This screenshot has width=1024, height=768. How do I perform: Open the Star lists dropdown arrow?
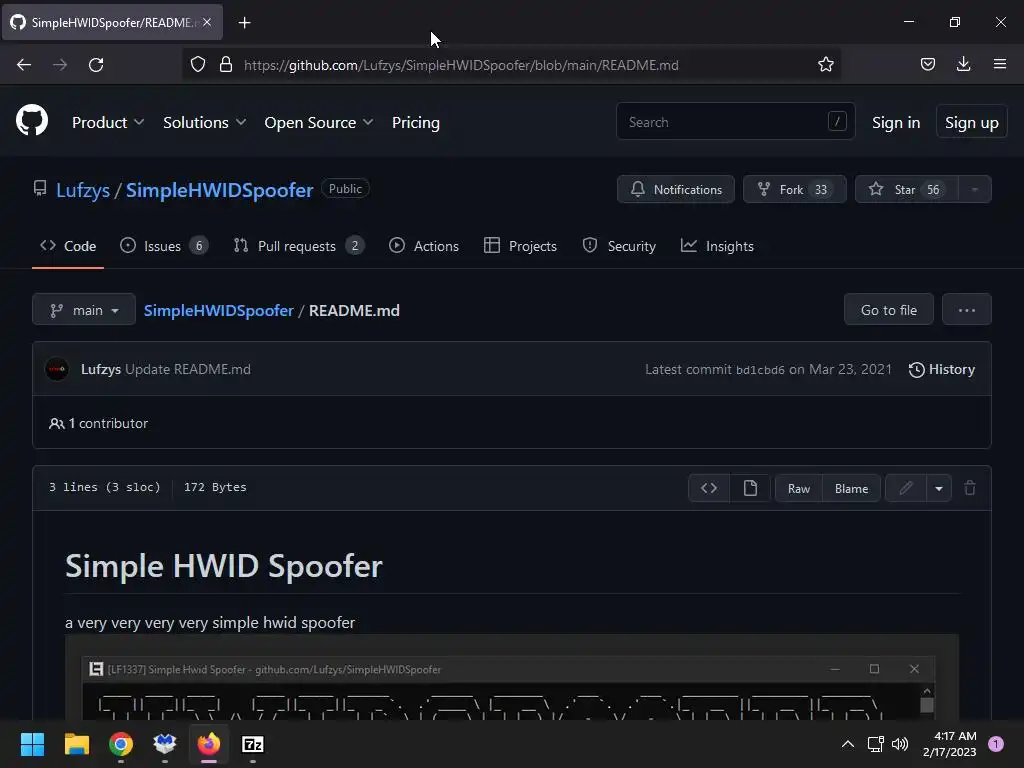pyautogui.click(x=974, y=189)
